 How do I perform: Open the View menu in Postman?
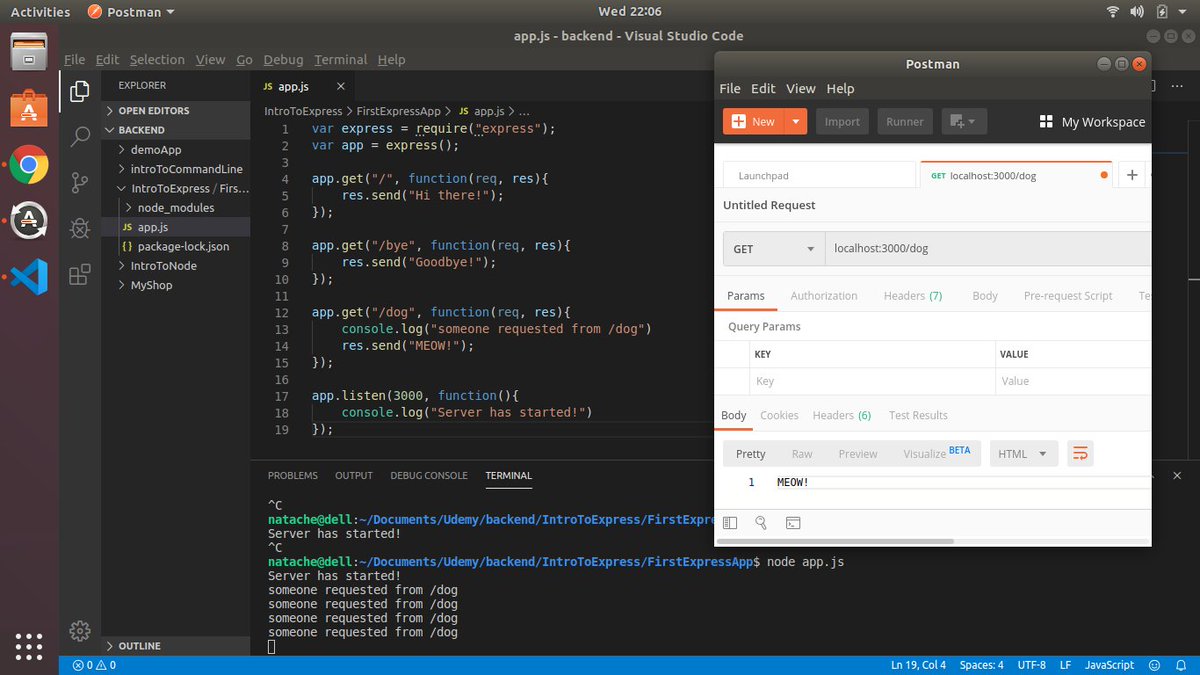[800, 88]
